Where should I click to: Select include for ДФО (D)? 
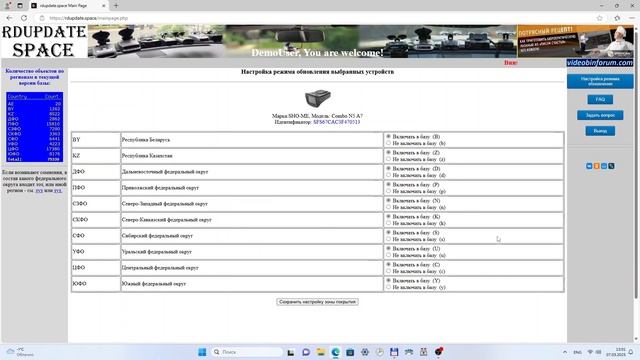point(388,168)
